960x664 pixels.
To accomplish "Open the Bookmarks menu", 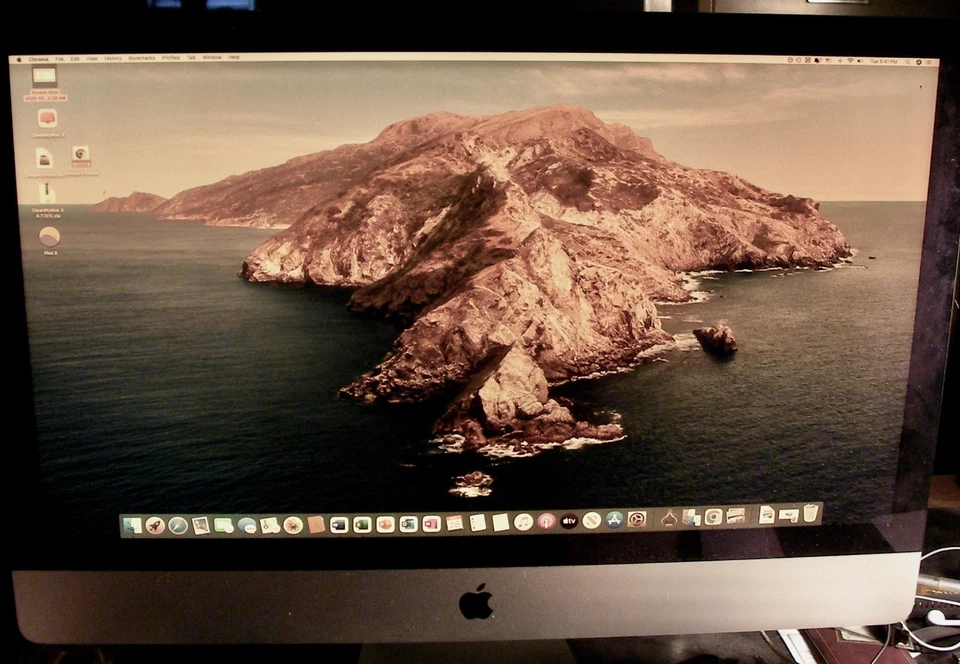I will (x=141, y=58).
